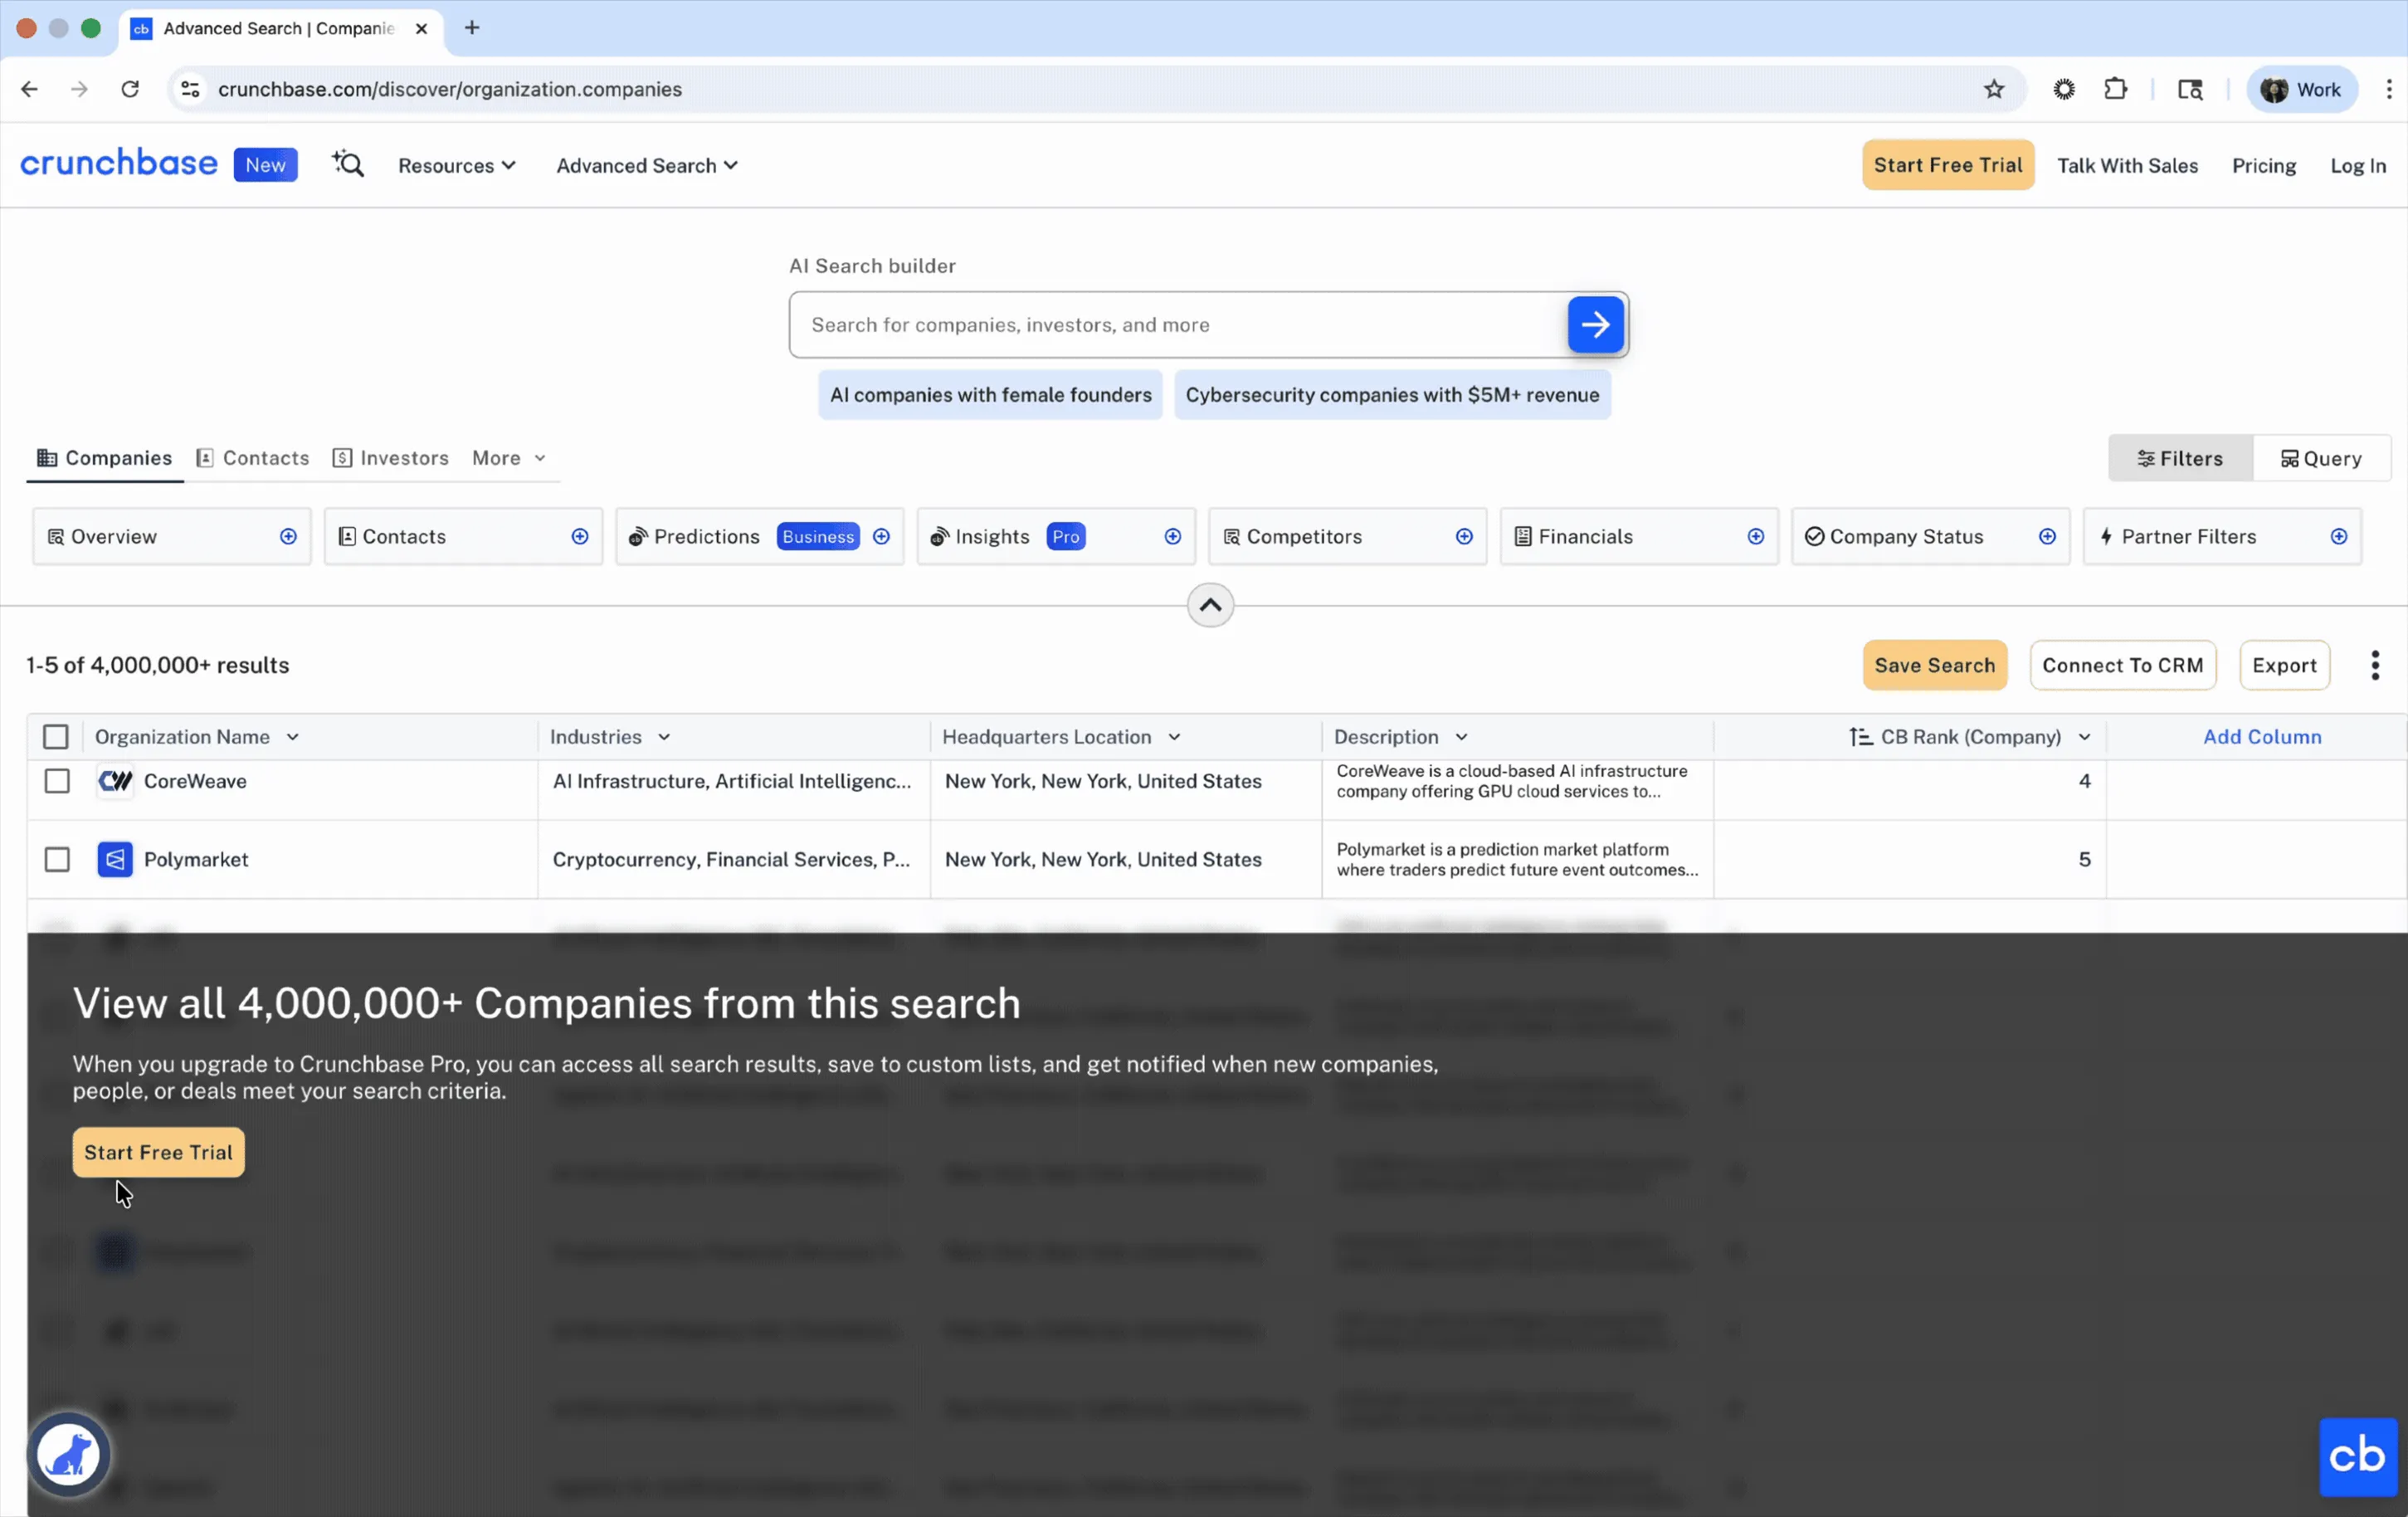2408x1517 pixels.
Task: Open the dog mascot chat assistant
Action: (x=68, y=1454)
